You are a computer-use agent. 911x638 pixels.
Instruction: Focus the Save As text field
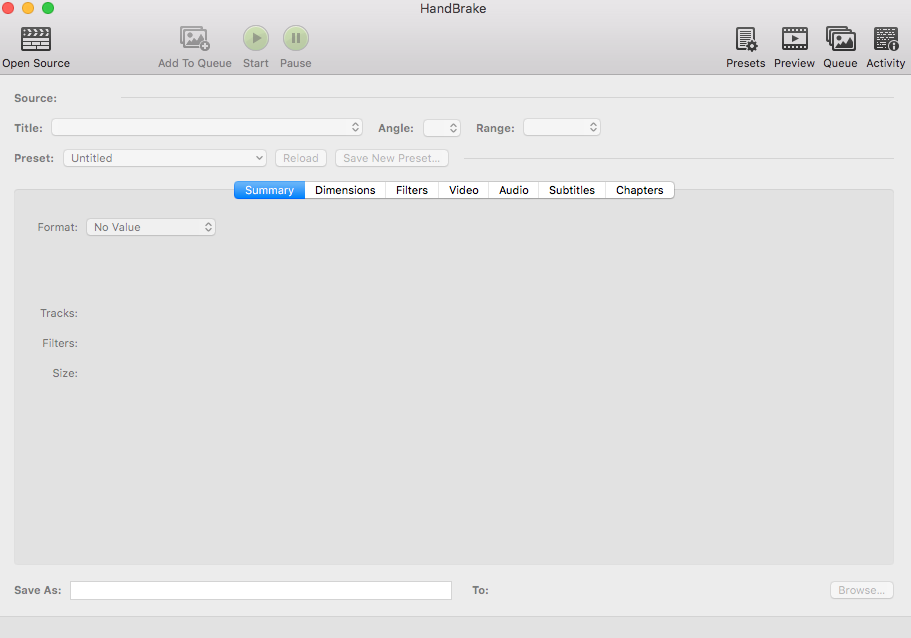(261, 590)
